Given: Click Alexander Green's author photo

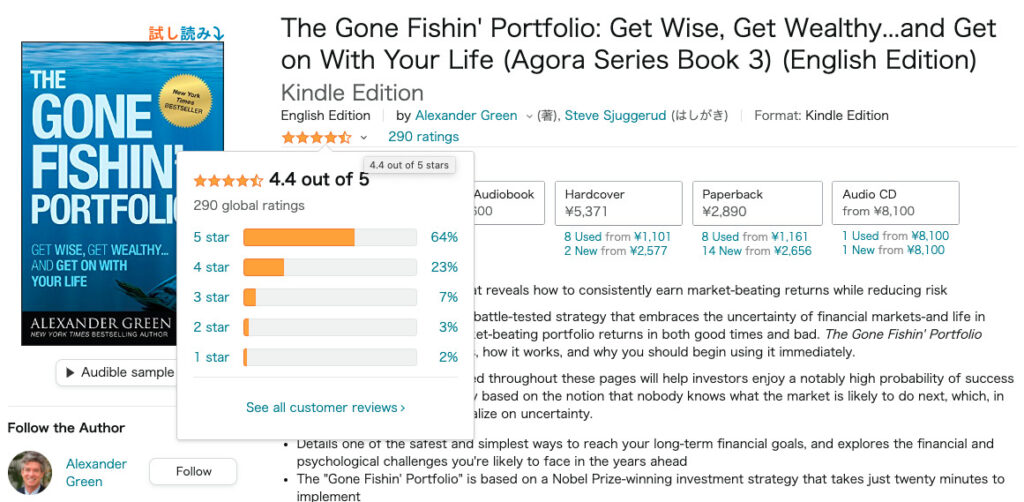Looking at the screenshot, I should point(30,473).
